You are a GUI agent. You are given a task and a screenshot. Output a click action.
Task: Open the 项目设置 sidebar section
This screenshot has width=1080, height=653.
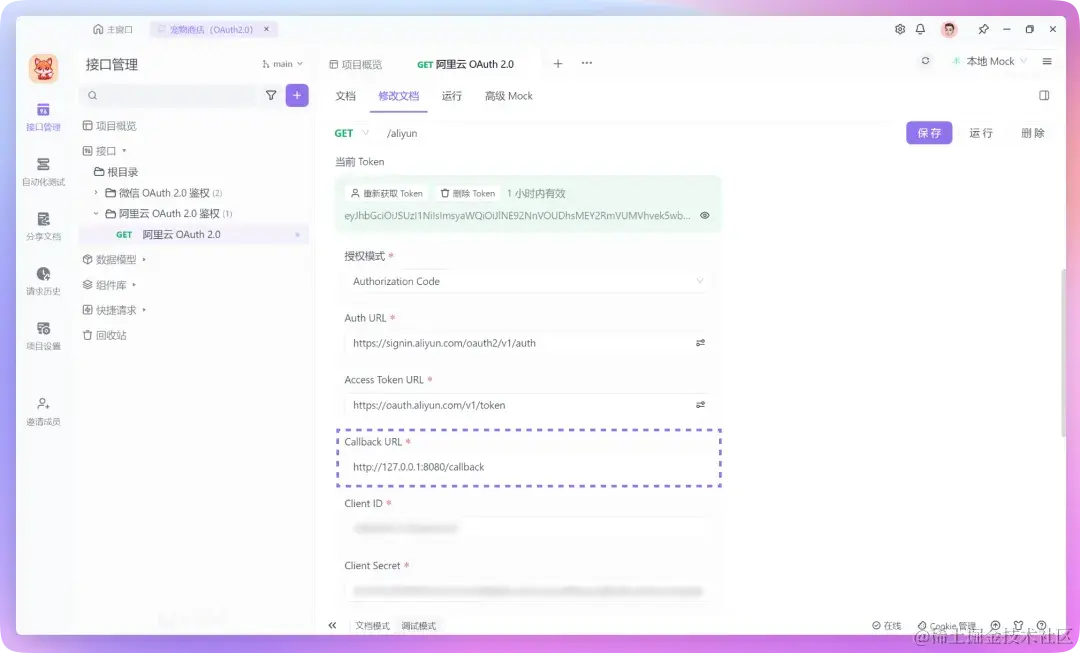point(43,335)
